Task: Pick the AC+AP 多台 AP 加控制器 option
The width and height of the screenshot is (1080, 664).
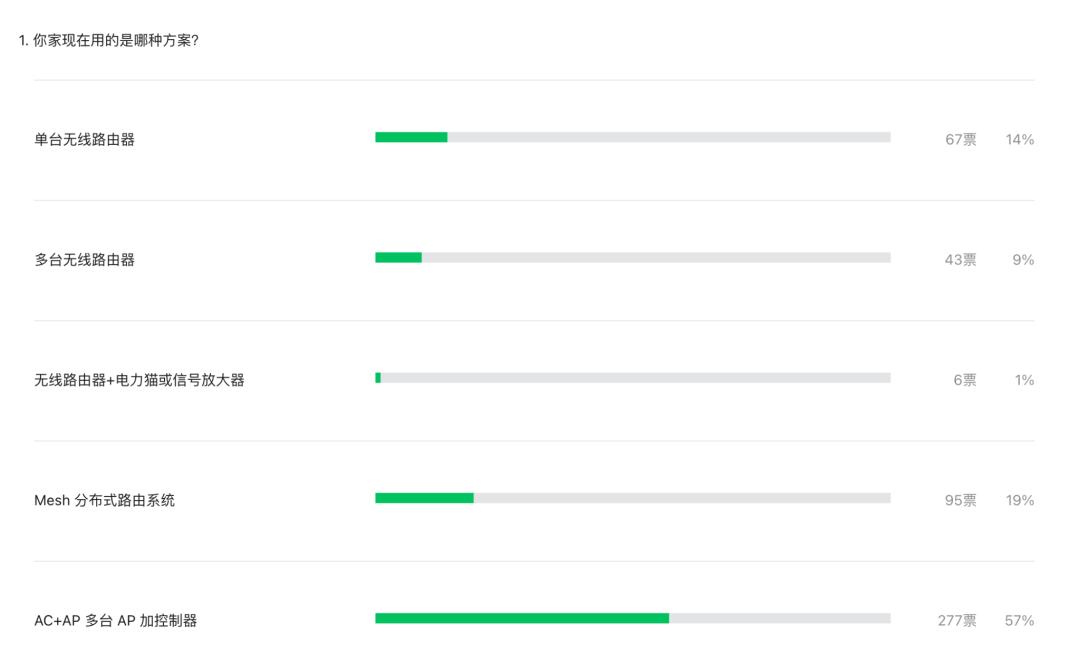Action: pos(116,621)
